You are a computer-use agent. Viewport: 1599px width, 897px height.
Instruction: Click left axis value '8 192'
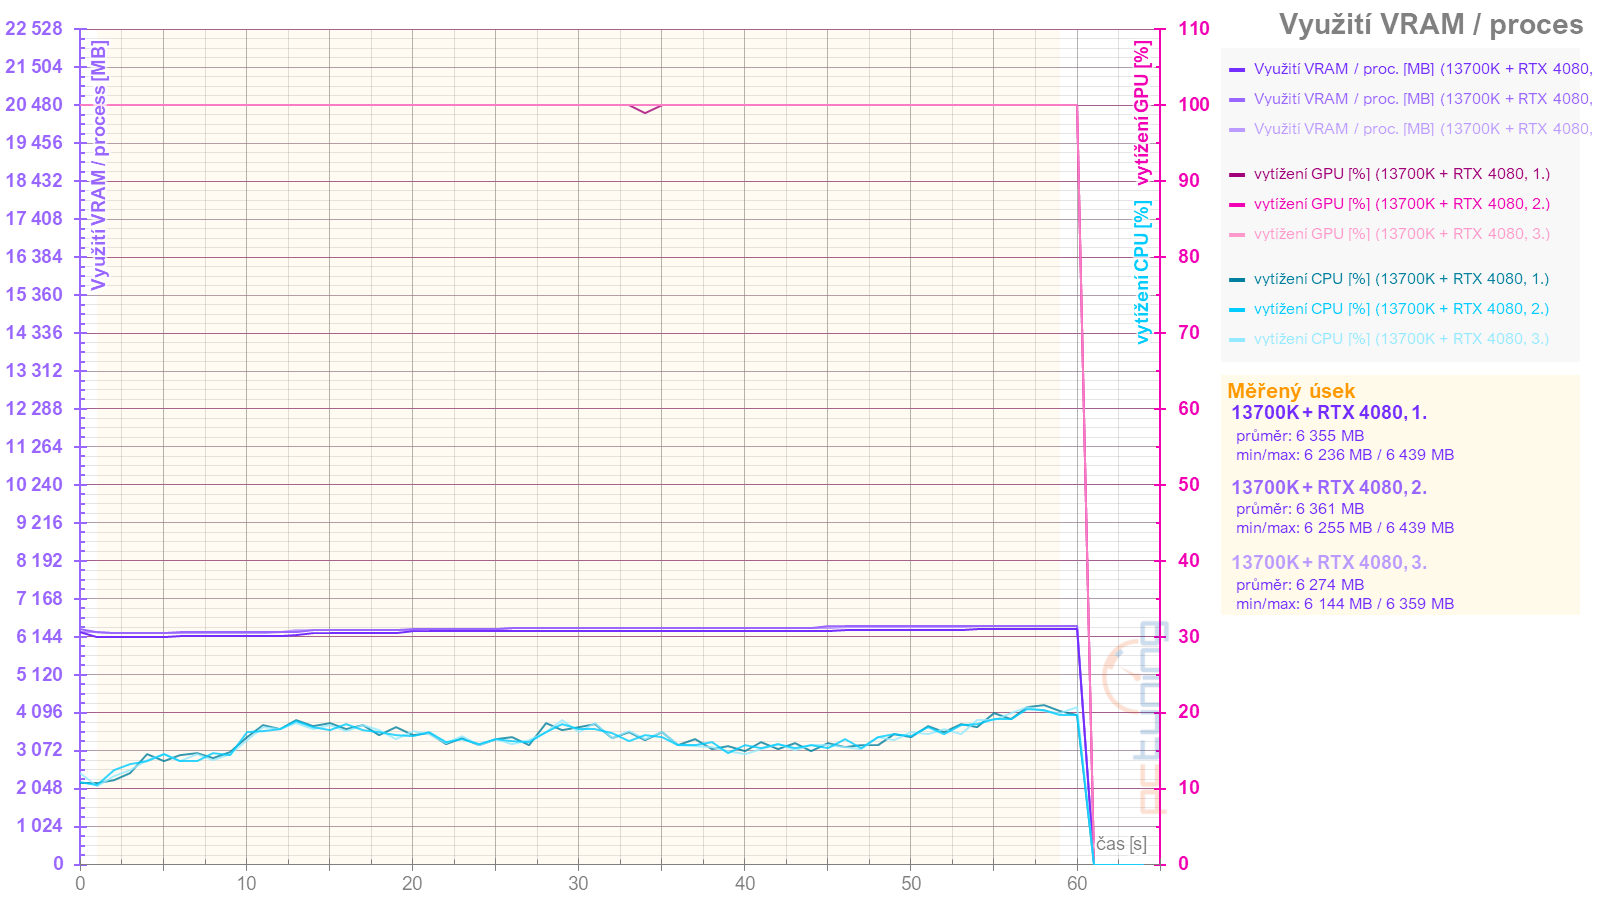[39, 561]
